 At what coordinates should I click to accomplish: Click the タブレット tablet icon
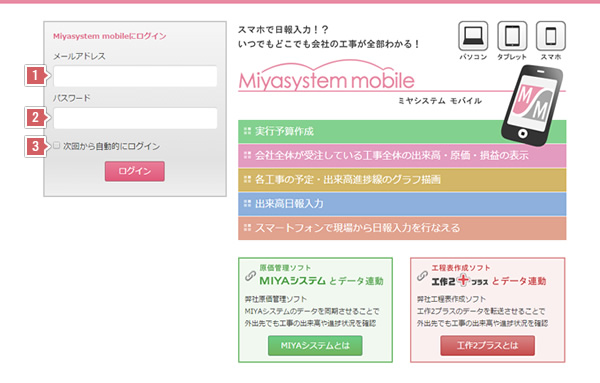(512, 36)
